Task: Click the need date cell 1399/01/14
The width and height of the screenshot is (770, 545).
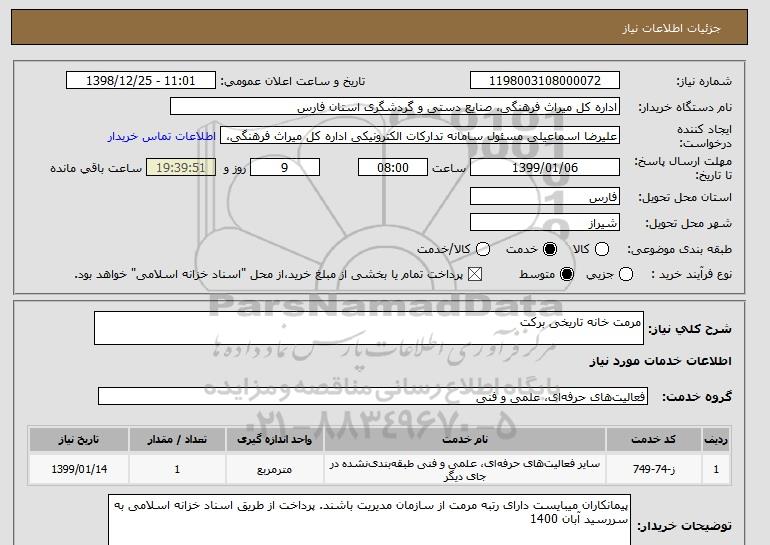Action: [x=79, y=469]
